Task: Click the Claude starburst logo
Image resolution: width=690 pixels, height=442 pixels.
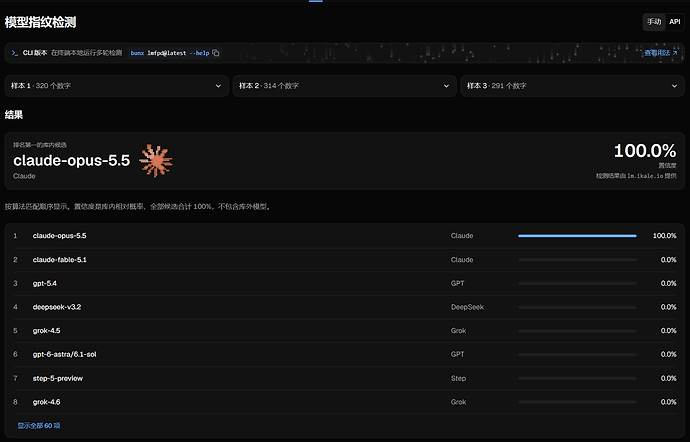Action: 156,161
